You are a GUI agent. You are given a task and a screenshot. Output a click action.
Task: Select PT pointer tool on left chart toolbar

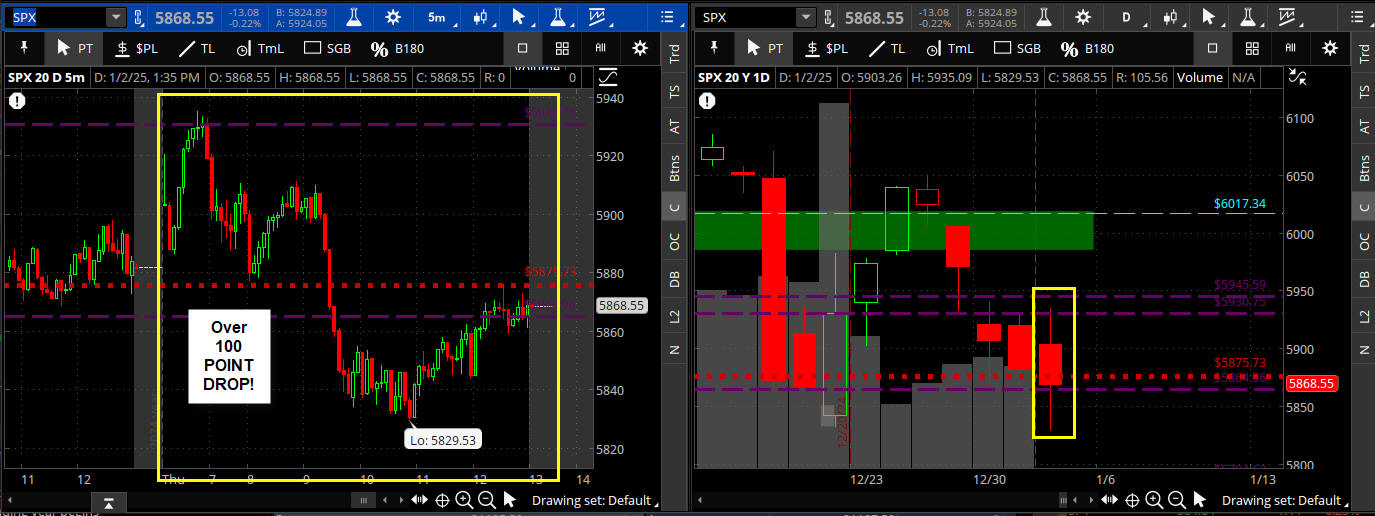(x=74, y=48)
